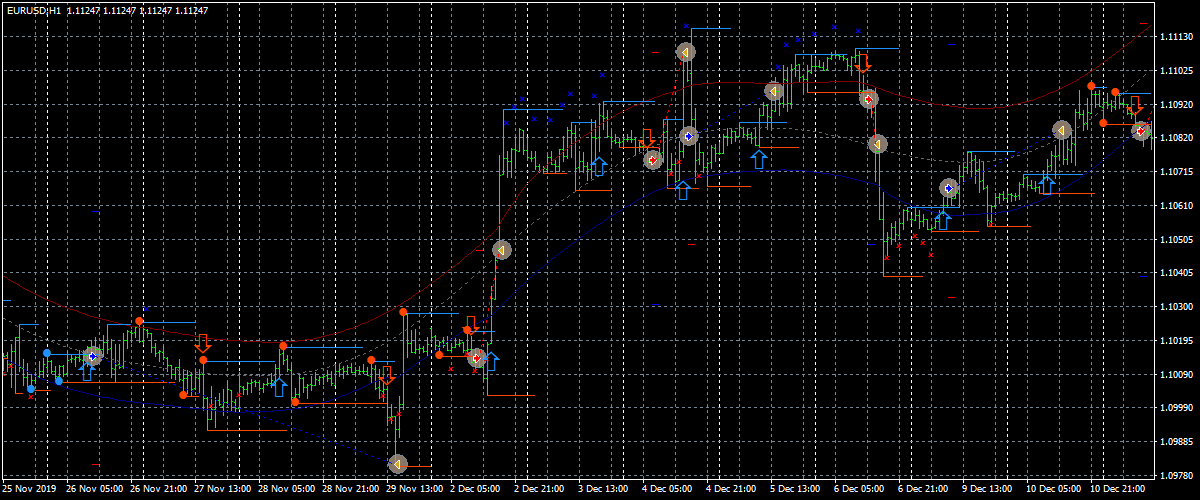Click the 3 Dec 13:00 time label

click(x=604, y=490)
